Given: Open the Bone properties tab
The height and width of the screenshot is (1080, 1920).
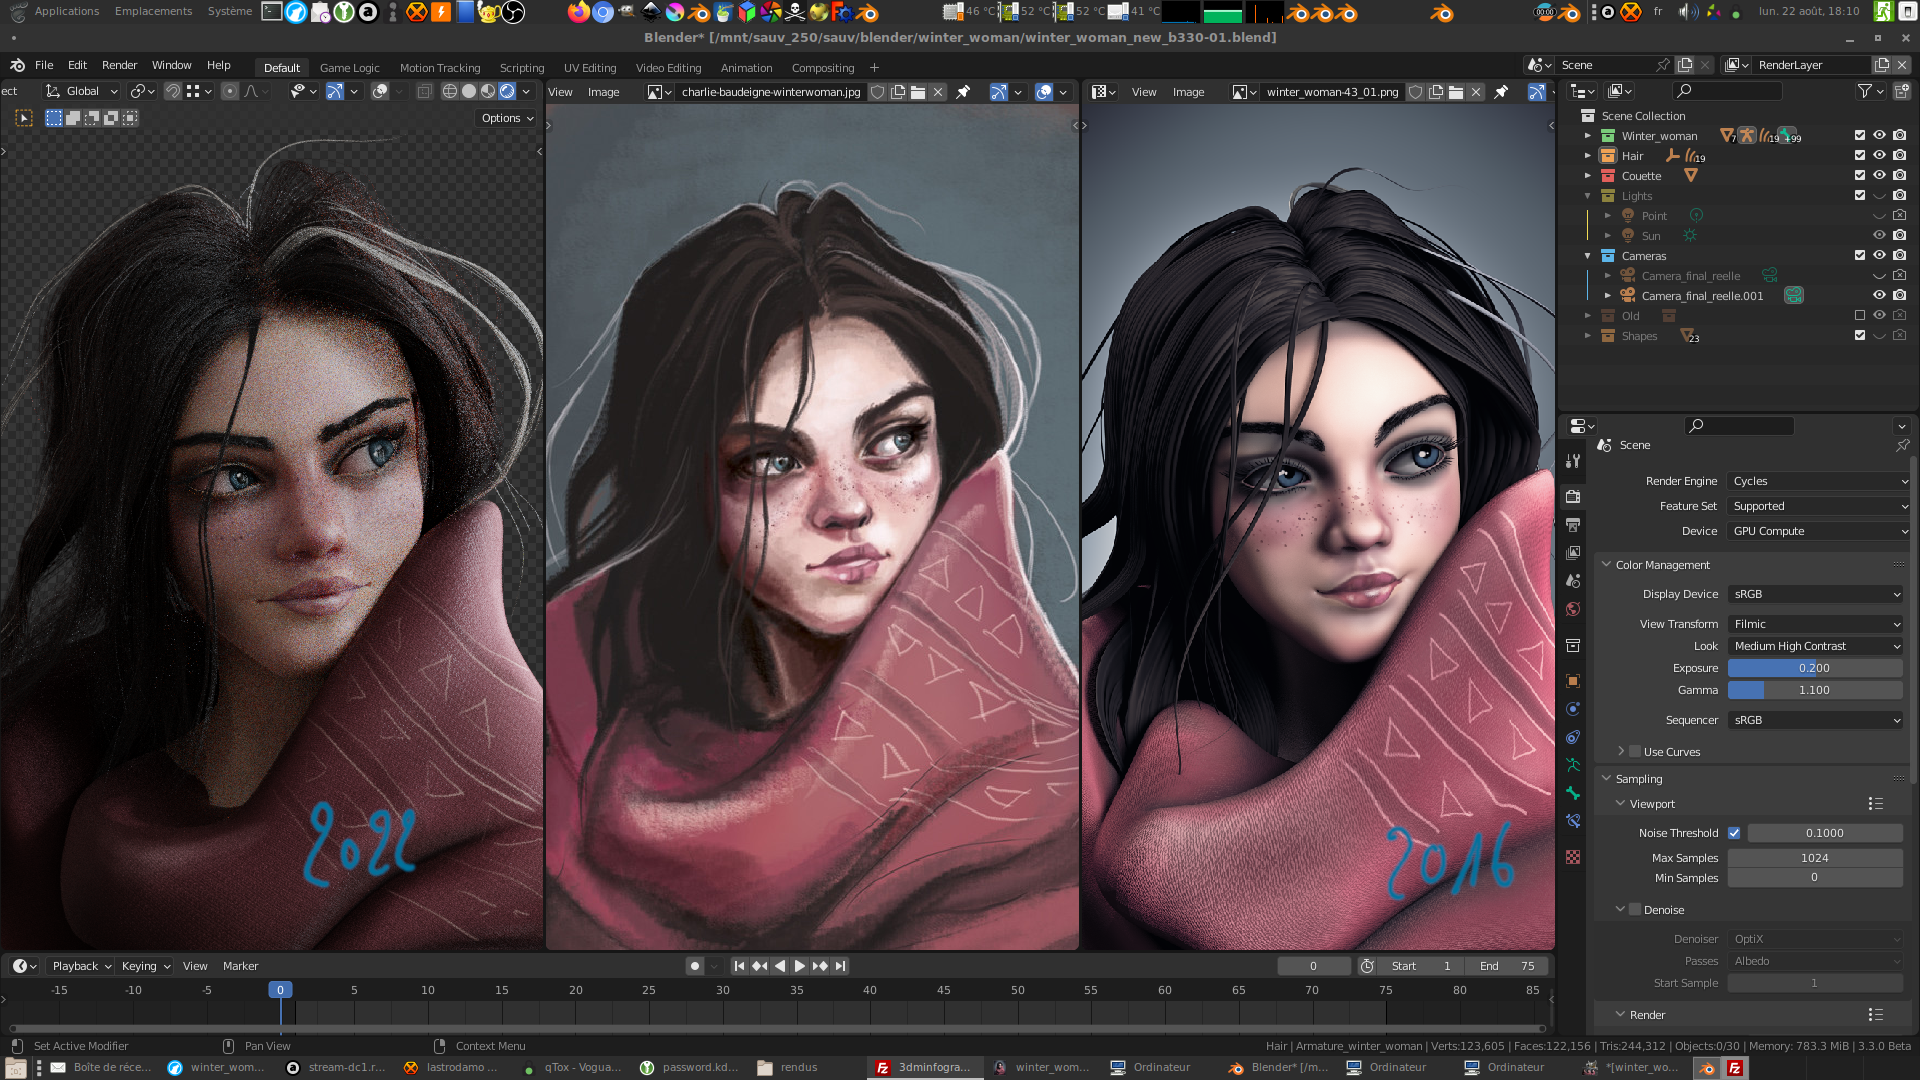Looking at the screenshot, I should pos(1573,793).
